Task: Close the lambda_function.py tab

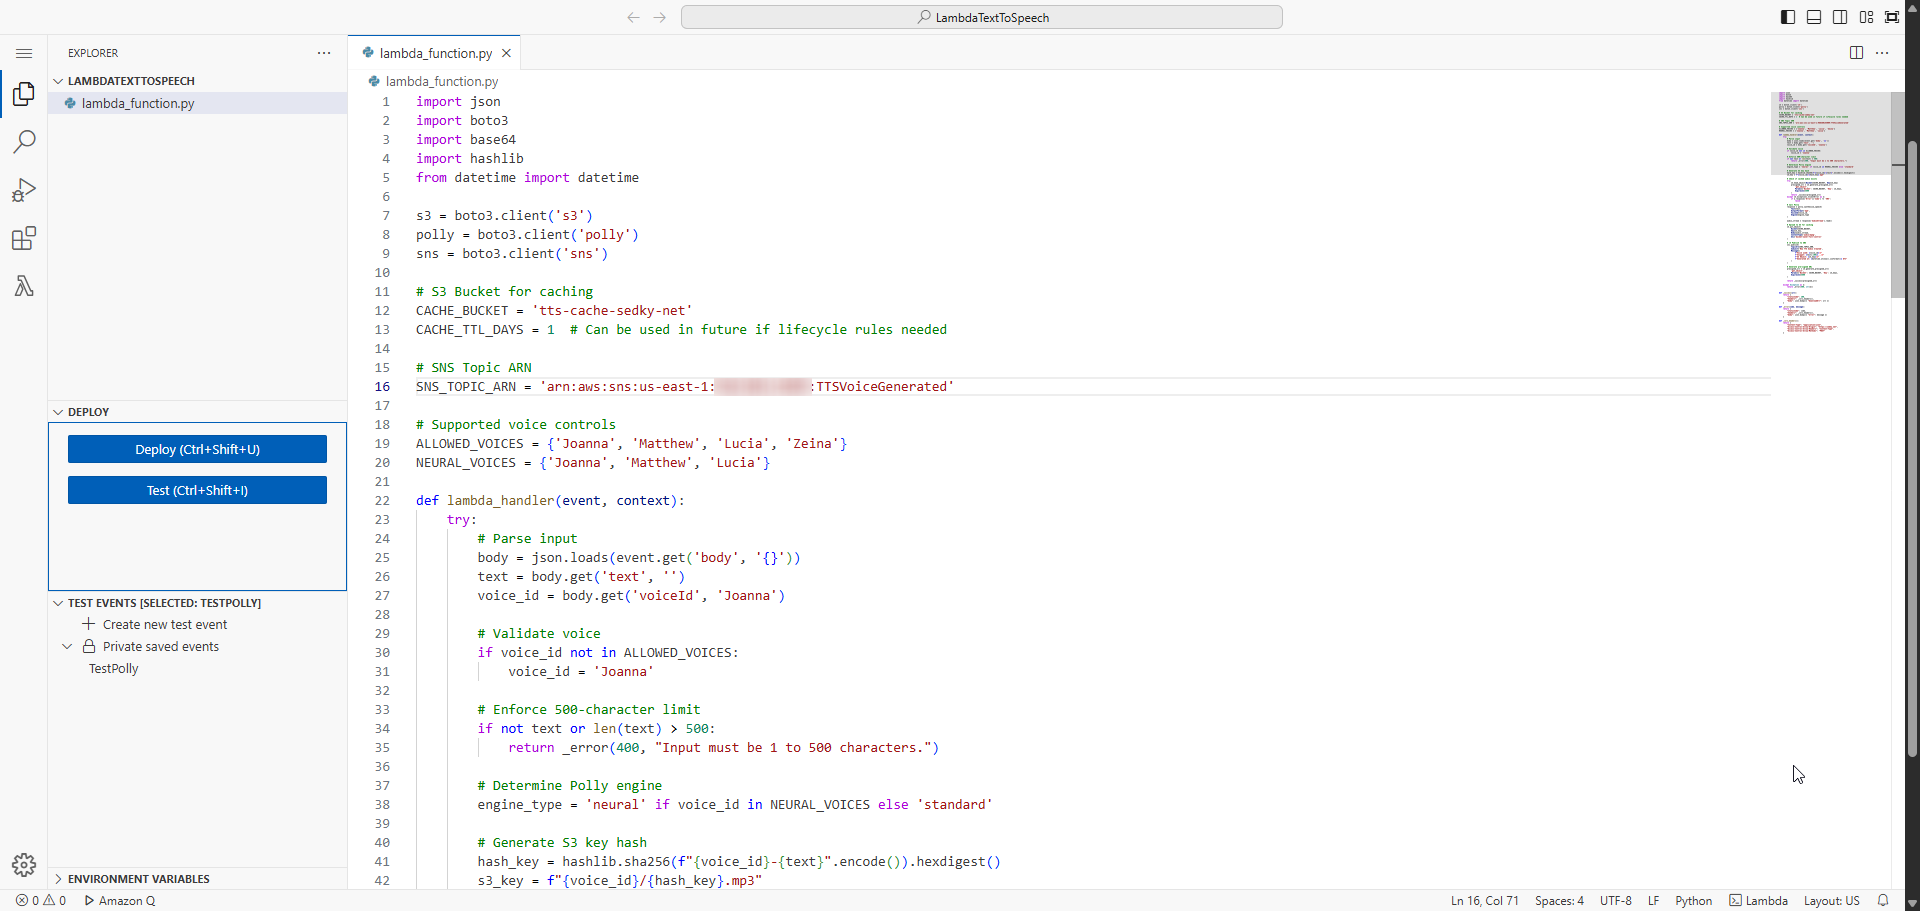Action: (x=507, y=53)
